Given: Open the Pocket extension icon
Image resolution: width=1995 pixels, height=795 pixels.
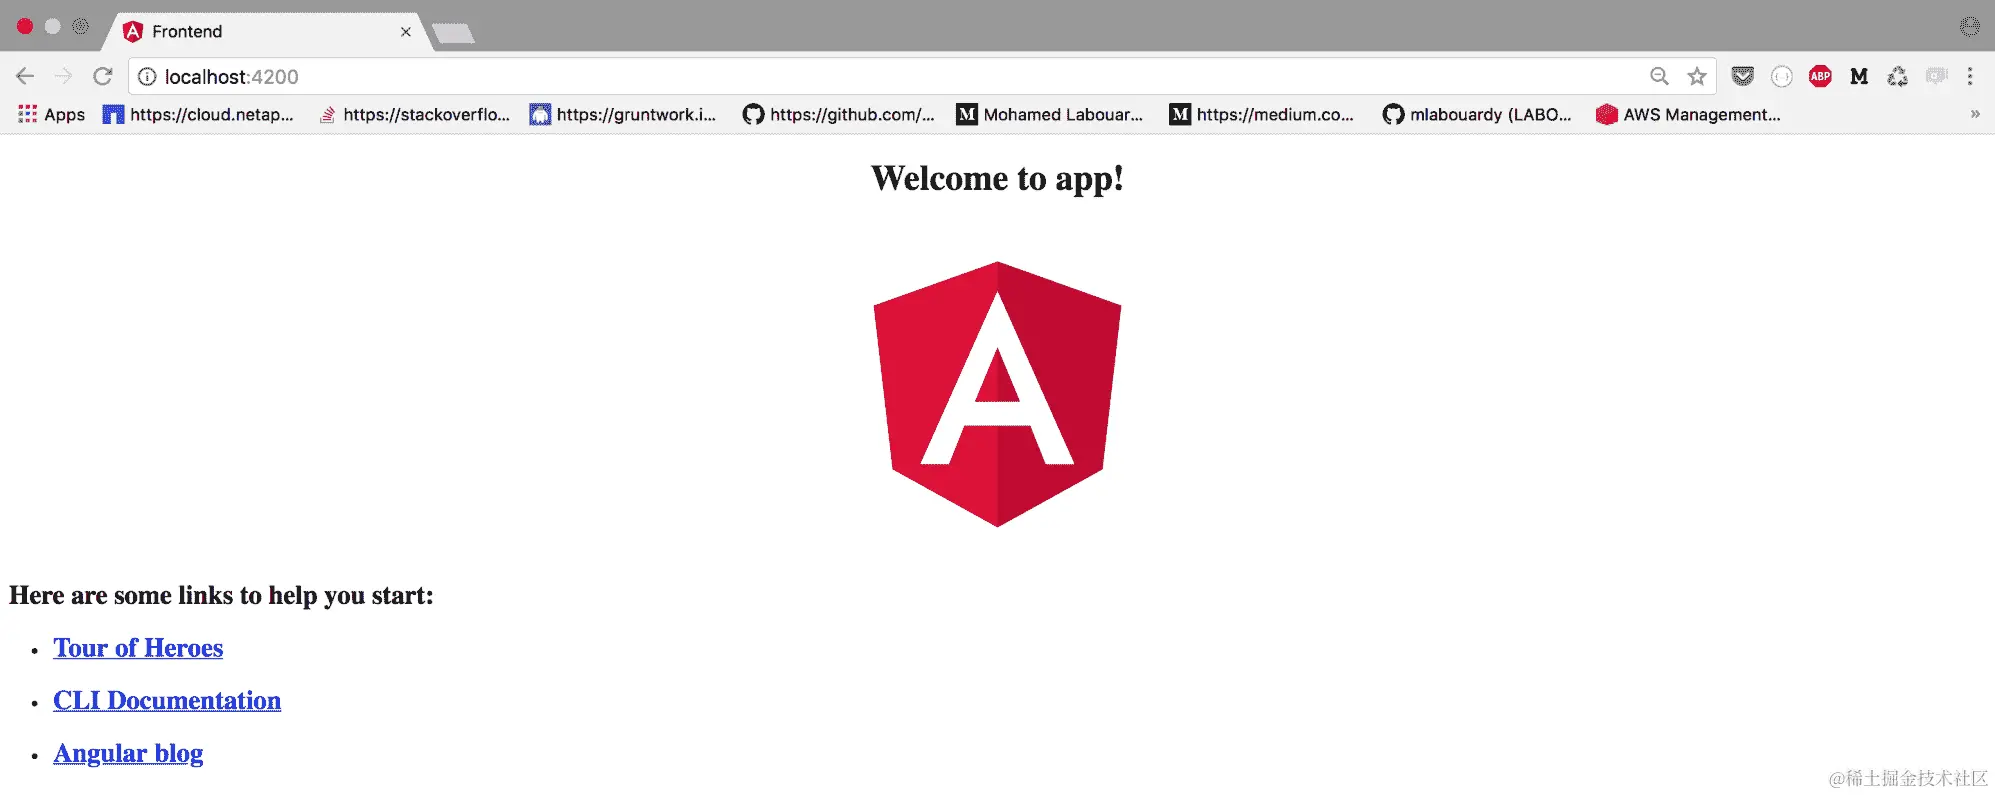Looking at the screenshot, I should pos(1743,76).
